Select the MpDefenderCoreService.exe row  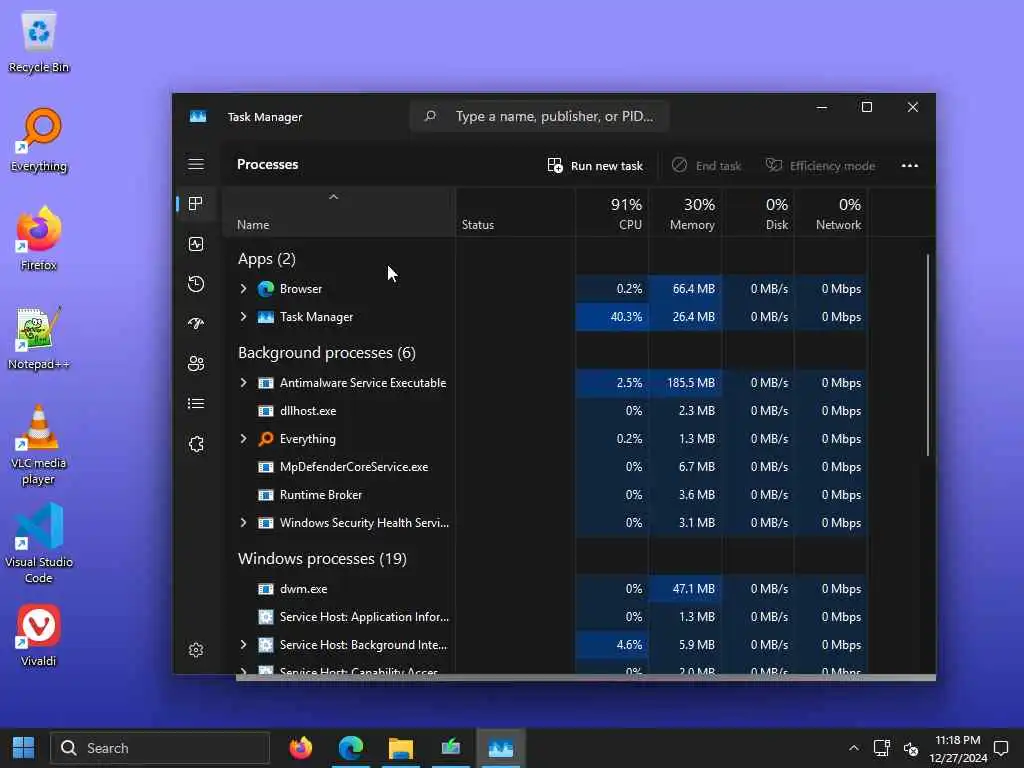click(546, 467)
